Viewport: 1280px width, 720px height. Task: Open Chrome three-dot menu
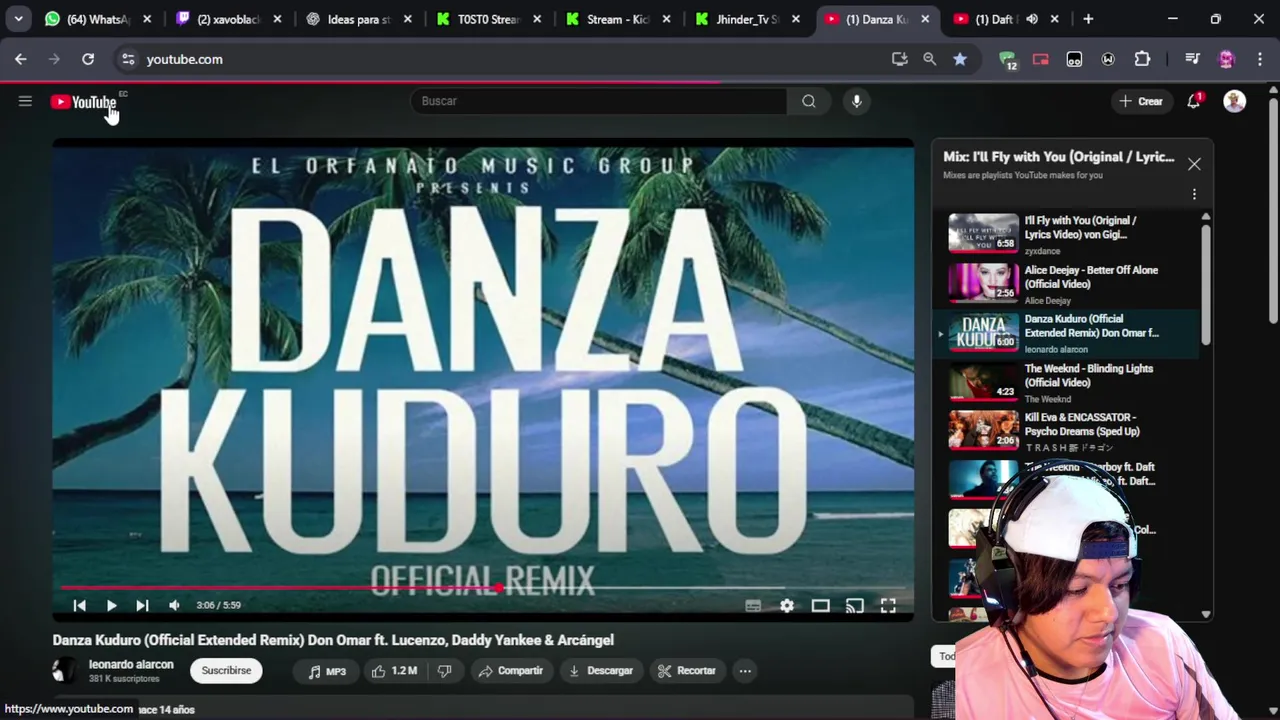pos(1258,59)
